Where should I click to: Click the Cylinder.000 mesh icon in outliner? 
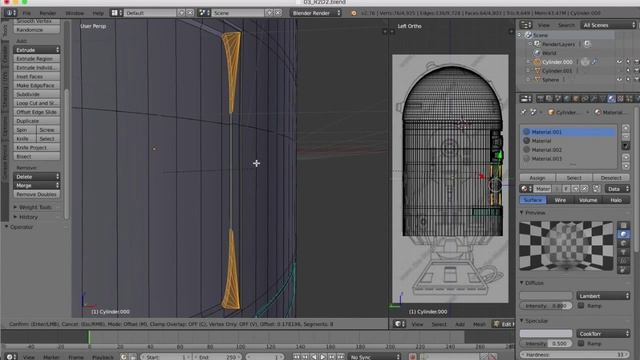click(x=537, y=62)
